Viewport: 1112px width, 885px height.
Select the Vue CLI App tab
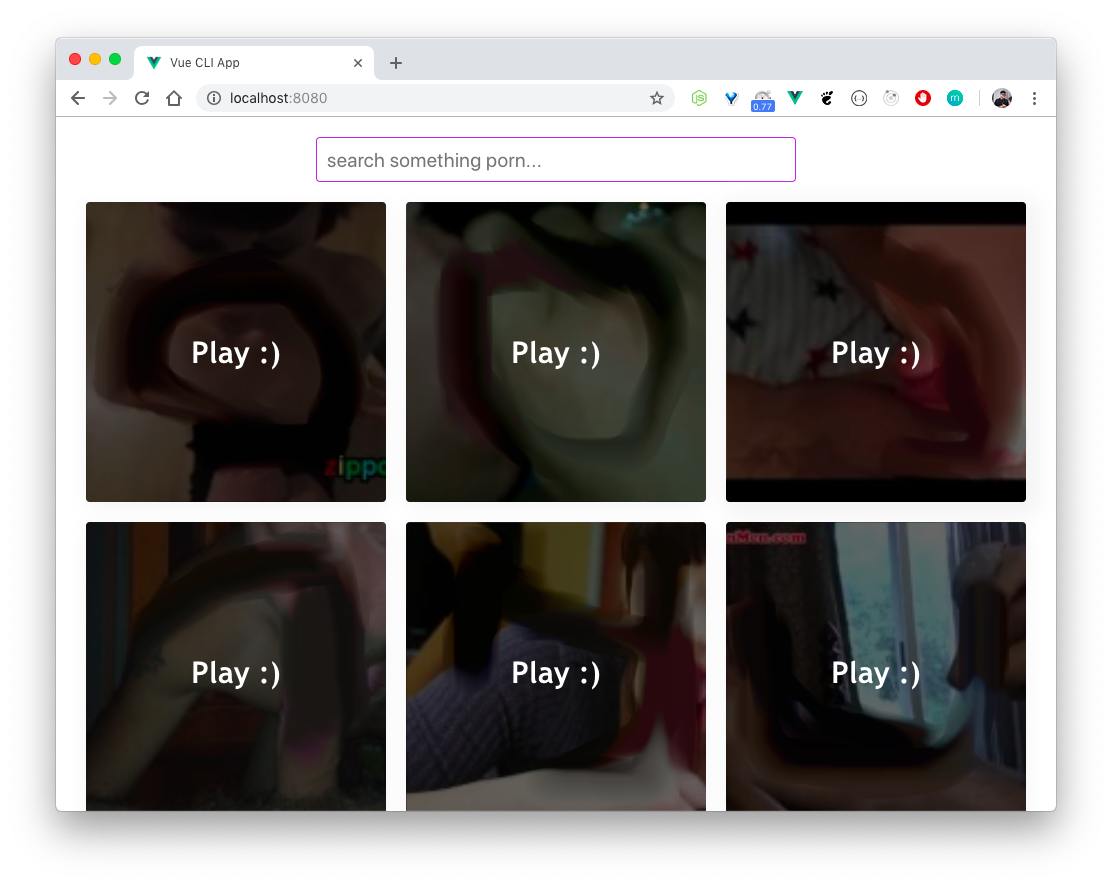coord(254,62)
